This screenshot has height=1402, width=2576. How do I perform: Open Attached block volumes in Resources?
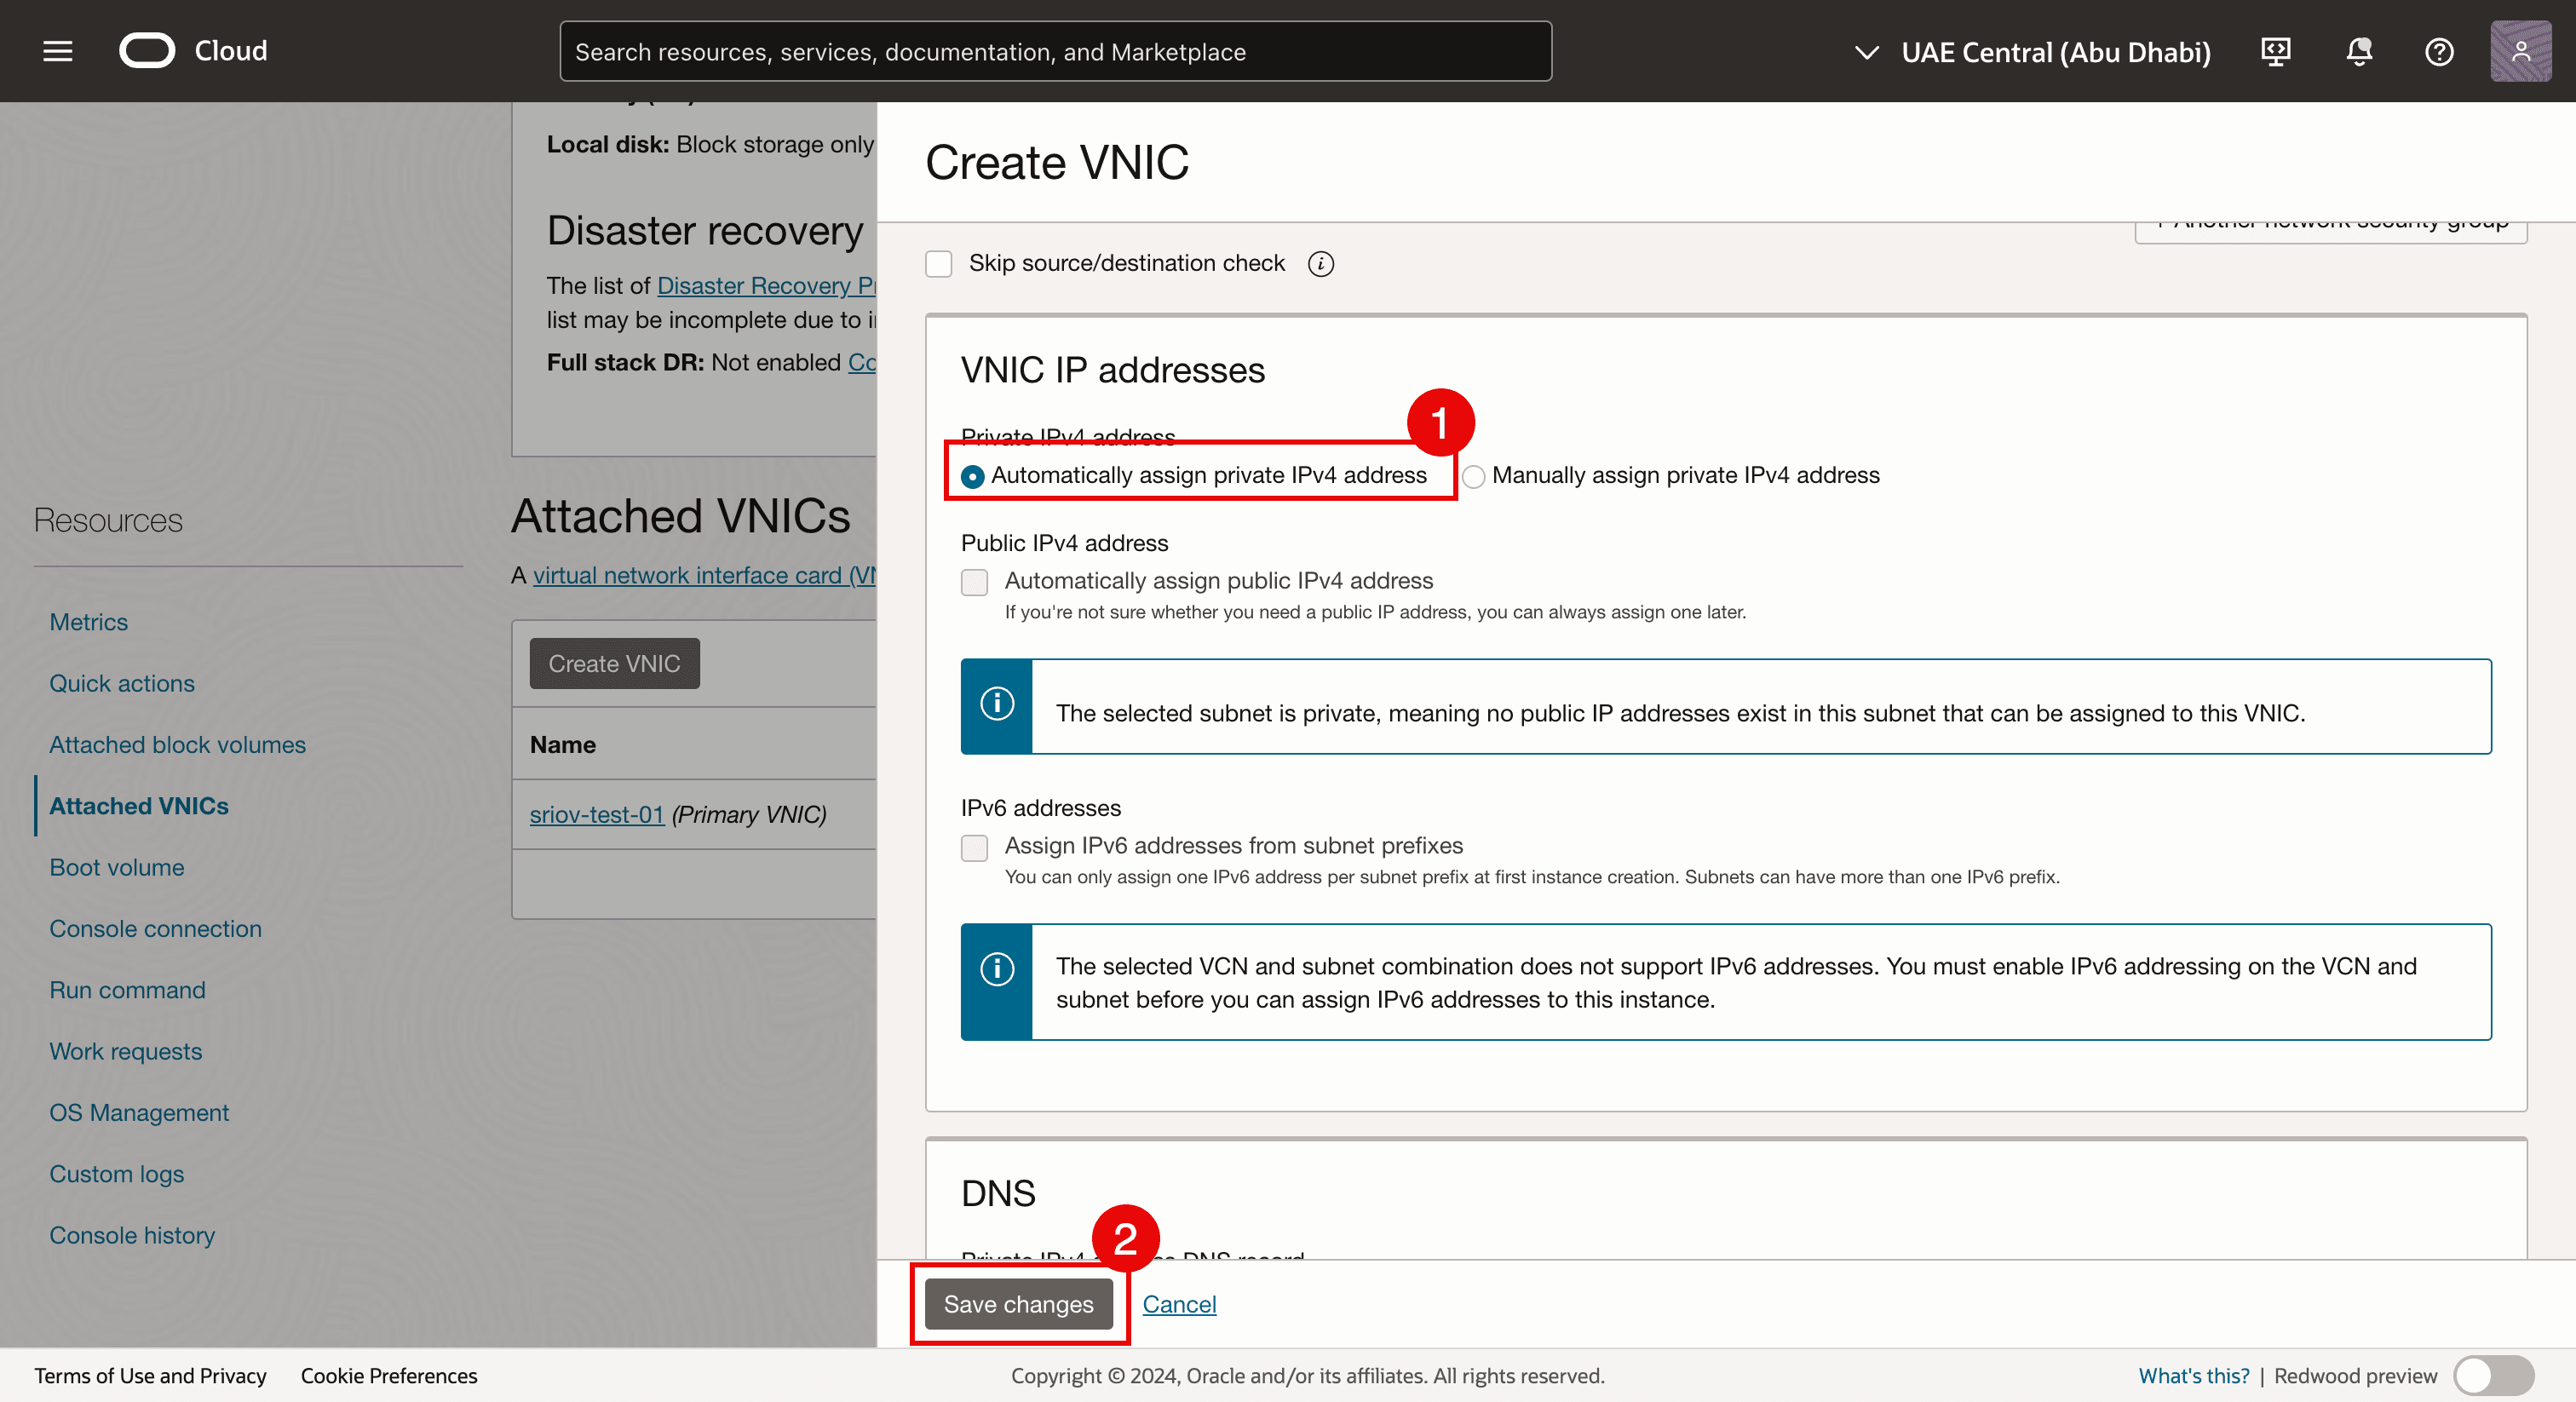[x=177, y=744]
